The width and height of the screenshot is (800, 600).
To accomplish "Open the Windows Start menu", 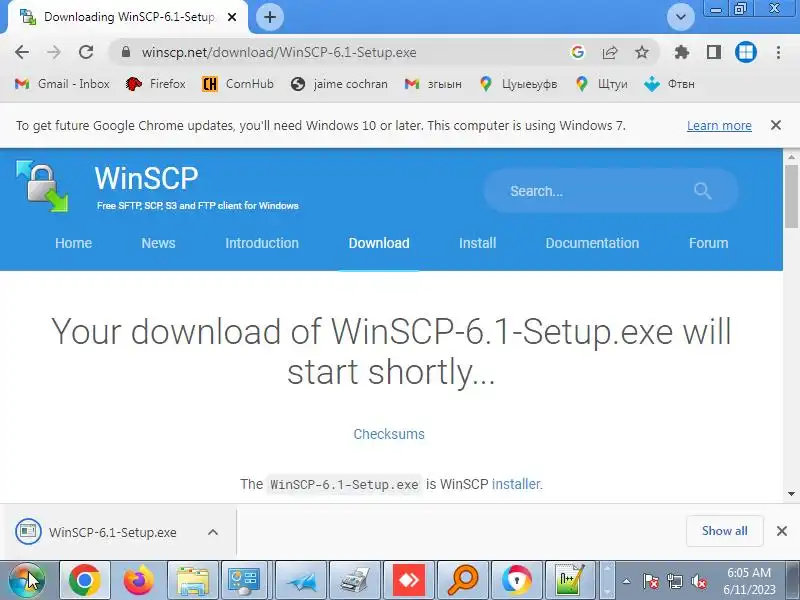I will pyautogui.click(x=27, y=580).
